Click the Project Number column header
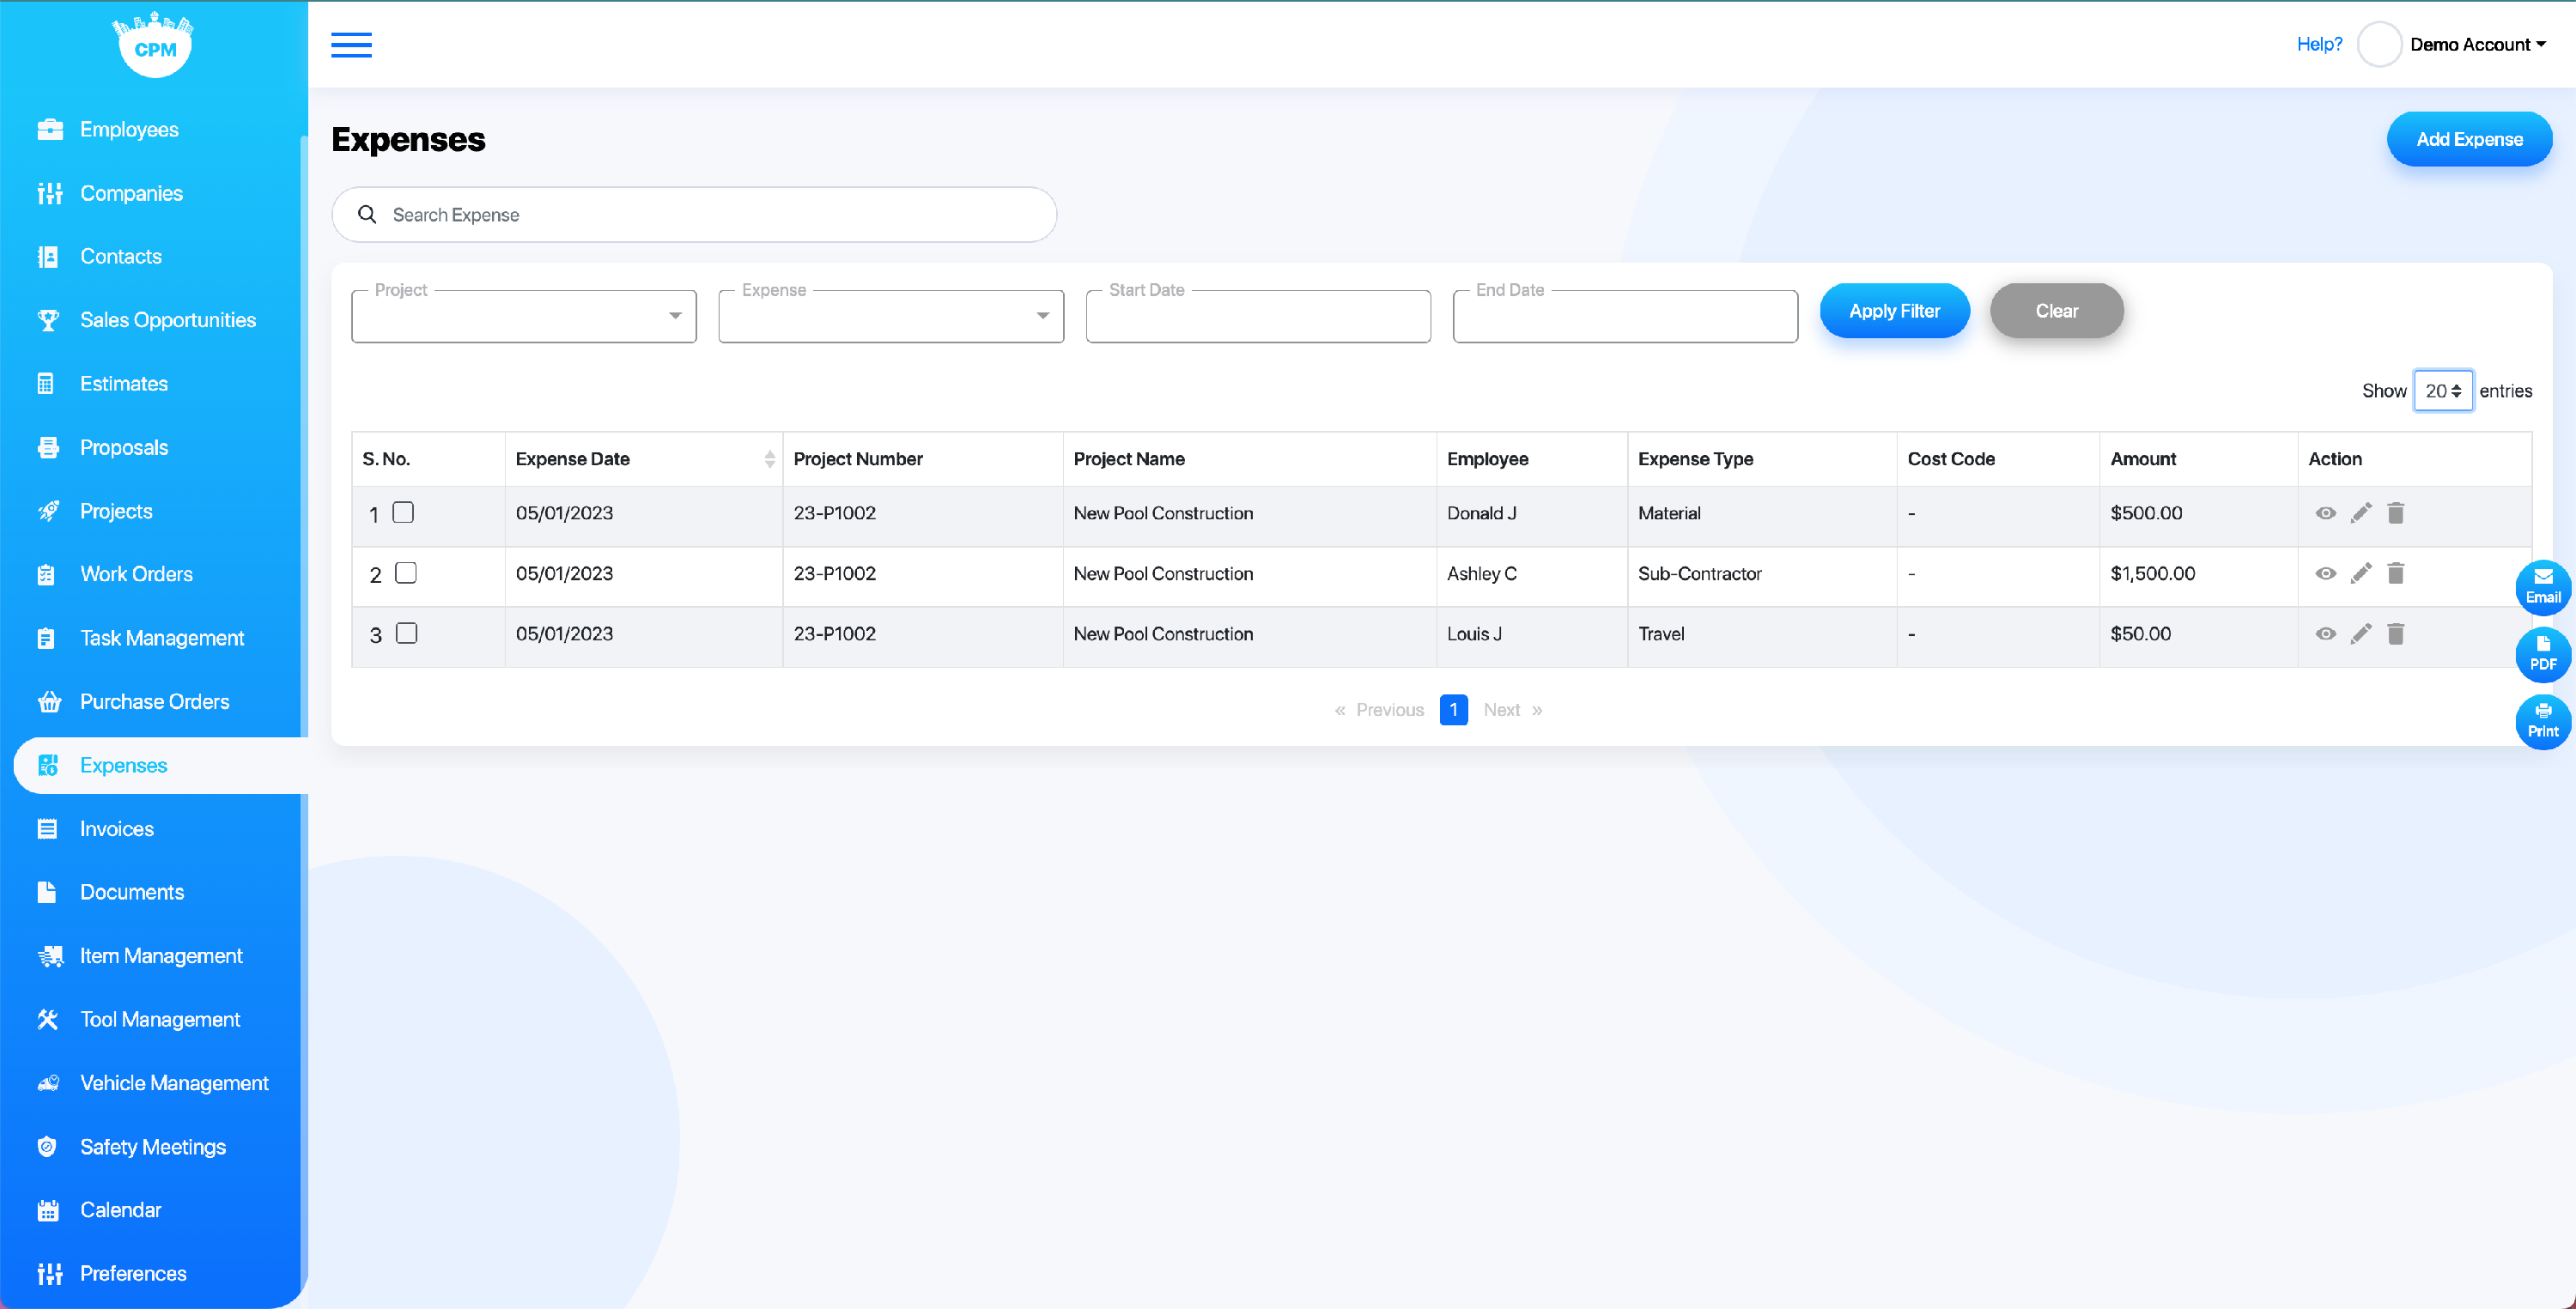 [922, 459]
